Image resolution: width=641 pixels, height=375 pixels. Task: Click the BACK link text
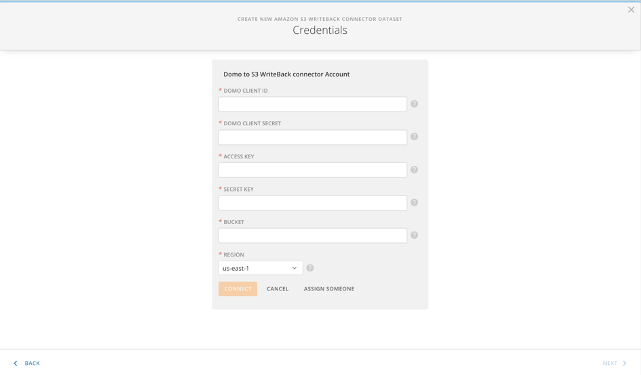tap(32, 363)
